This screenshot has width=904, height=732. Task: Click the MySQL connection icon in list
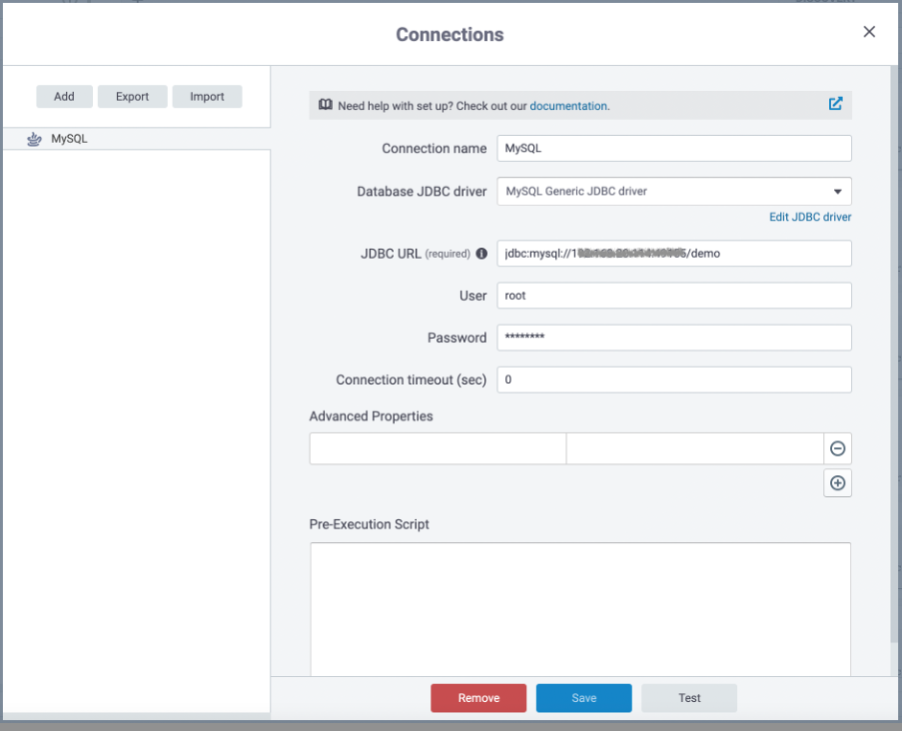[x=34, y=139]
